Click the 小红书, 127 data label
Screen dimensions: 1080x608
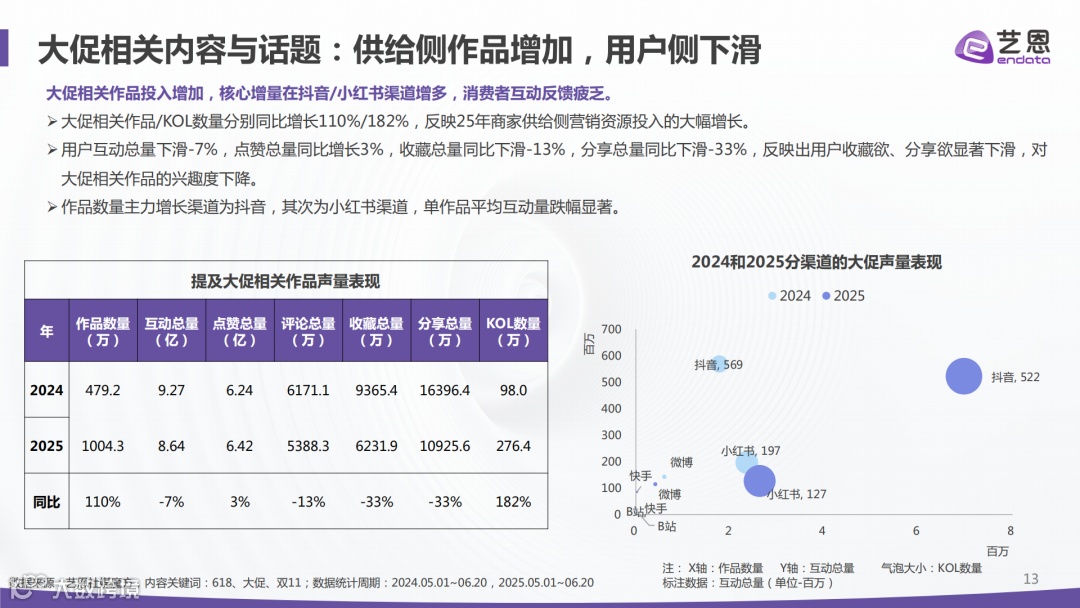pos(797,494)
